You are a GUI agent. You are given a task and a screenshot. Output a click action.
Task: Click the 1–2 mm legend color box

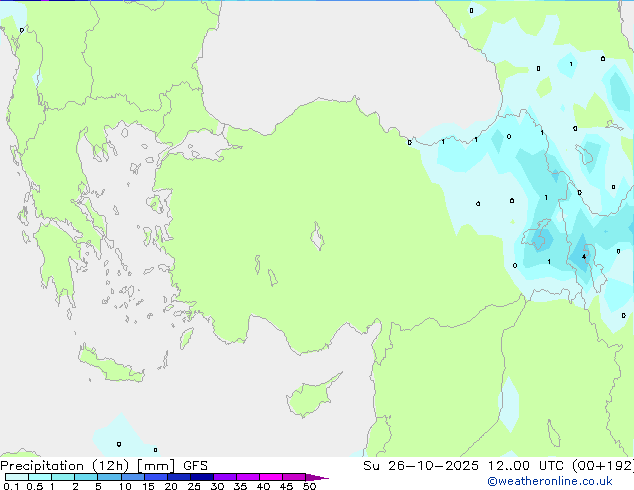click(x=63, y=477)
